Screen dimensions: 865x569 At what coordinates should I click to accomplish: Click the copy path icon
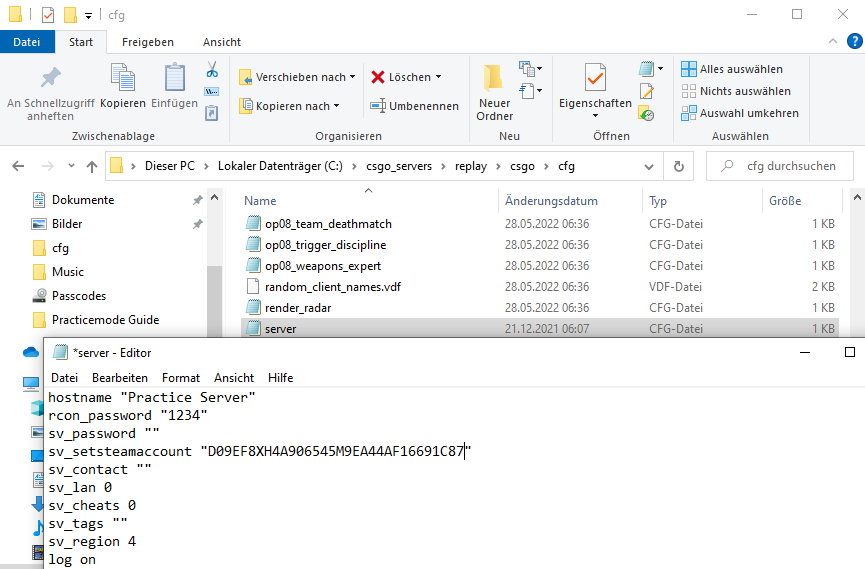[x=212, y=92]
